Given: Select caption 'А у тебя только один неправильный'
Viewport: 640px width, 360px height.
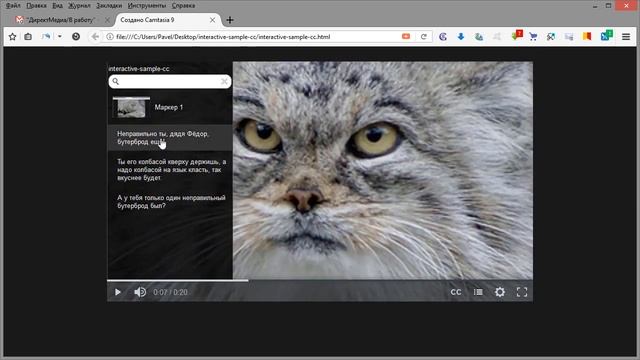Looking at the screenshot, I should click(x=170, y=202).
